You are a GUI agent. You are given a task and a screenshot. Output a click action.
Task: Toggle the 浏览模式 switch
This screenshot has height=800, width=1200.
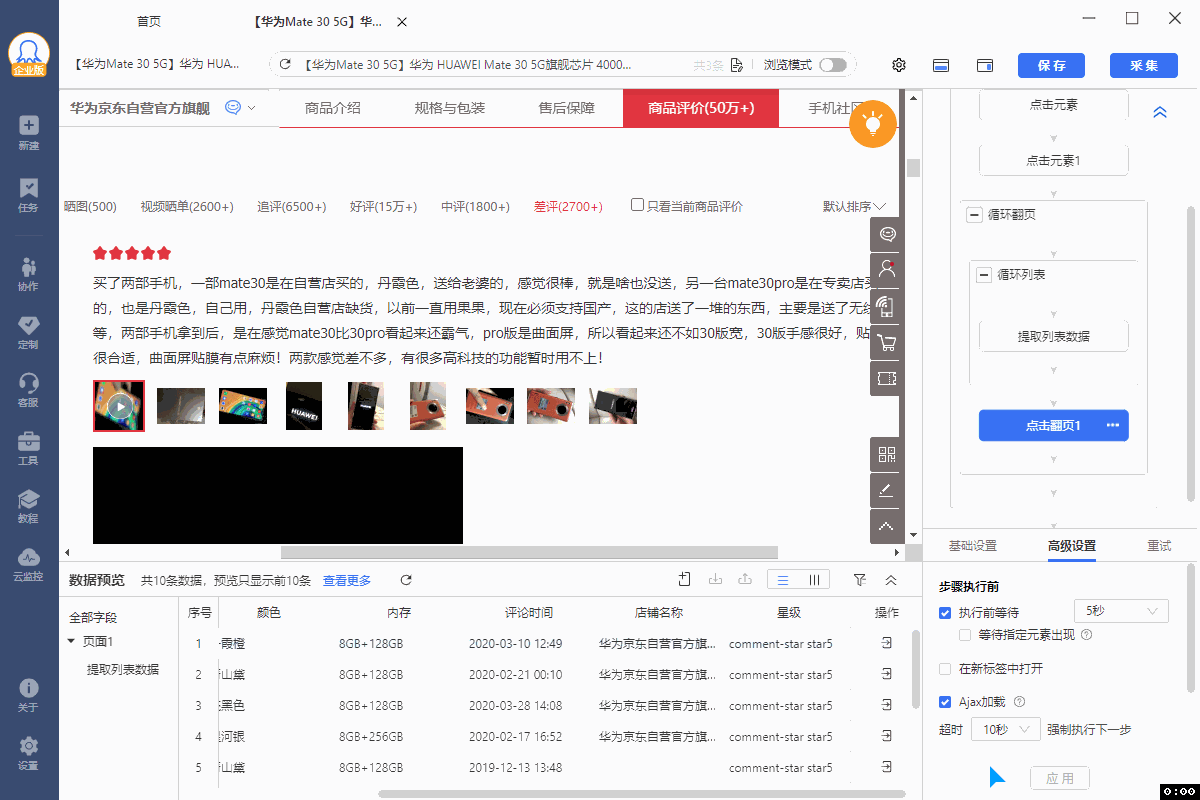[x=832, y=65]
